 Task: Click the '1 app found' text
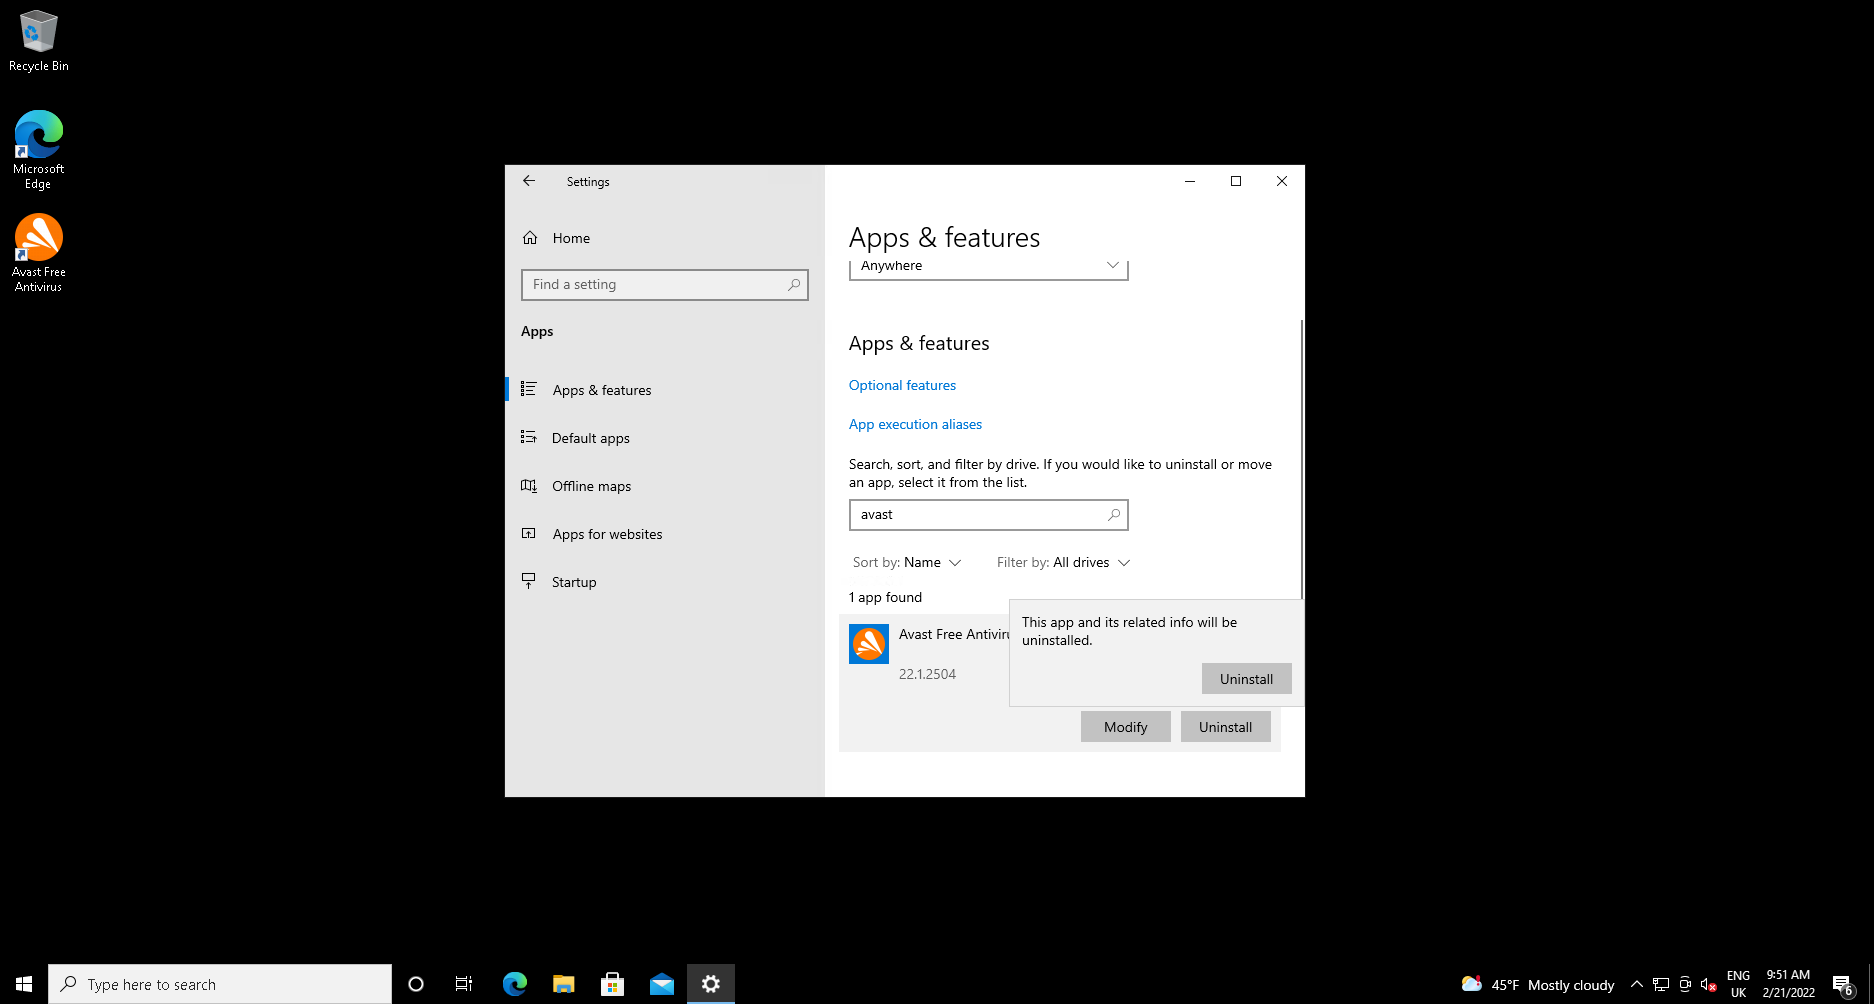click(x=885, y=597)
